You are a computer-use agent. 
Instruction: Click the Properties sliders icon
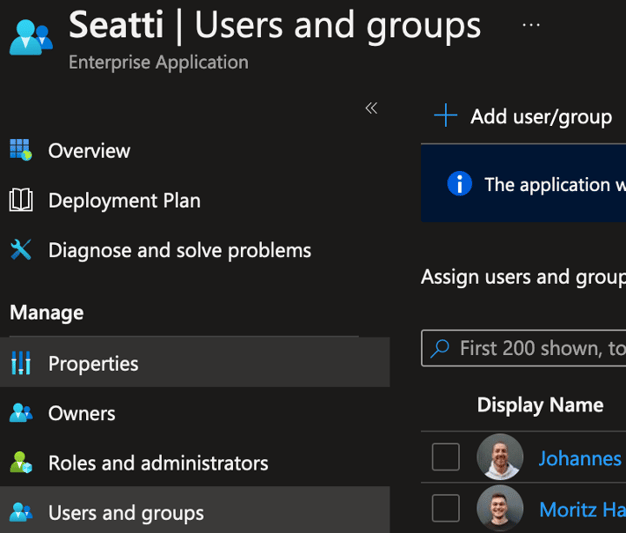point(21,363)
